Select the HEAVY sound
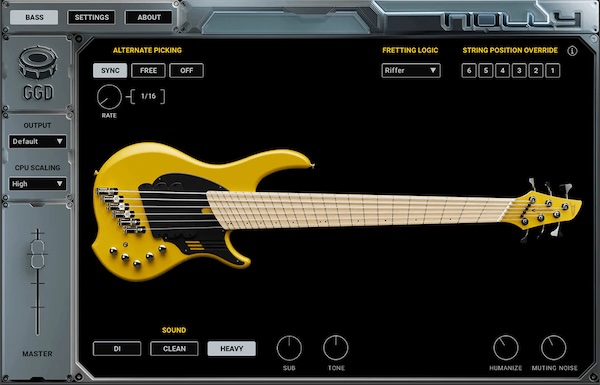 click(232, 349)
